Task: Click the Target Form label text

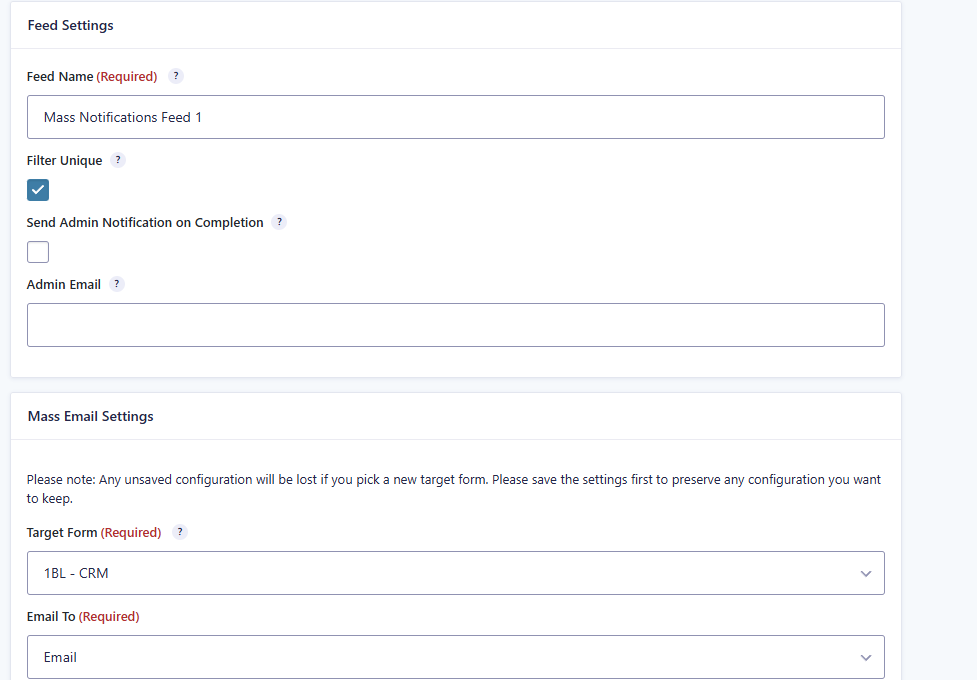Action: pyautogui.click(x=62, y=533)
